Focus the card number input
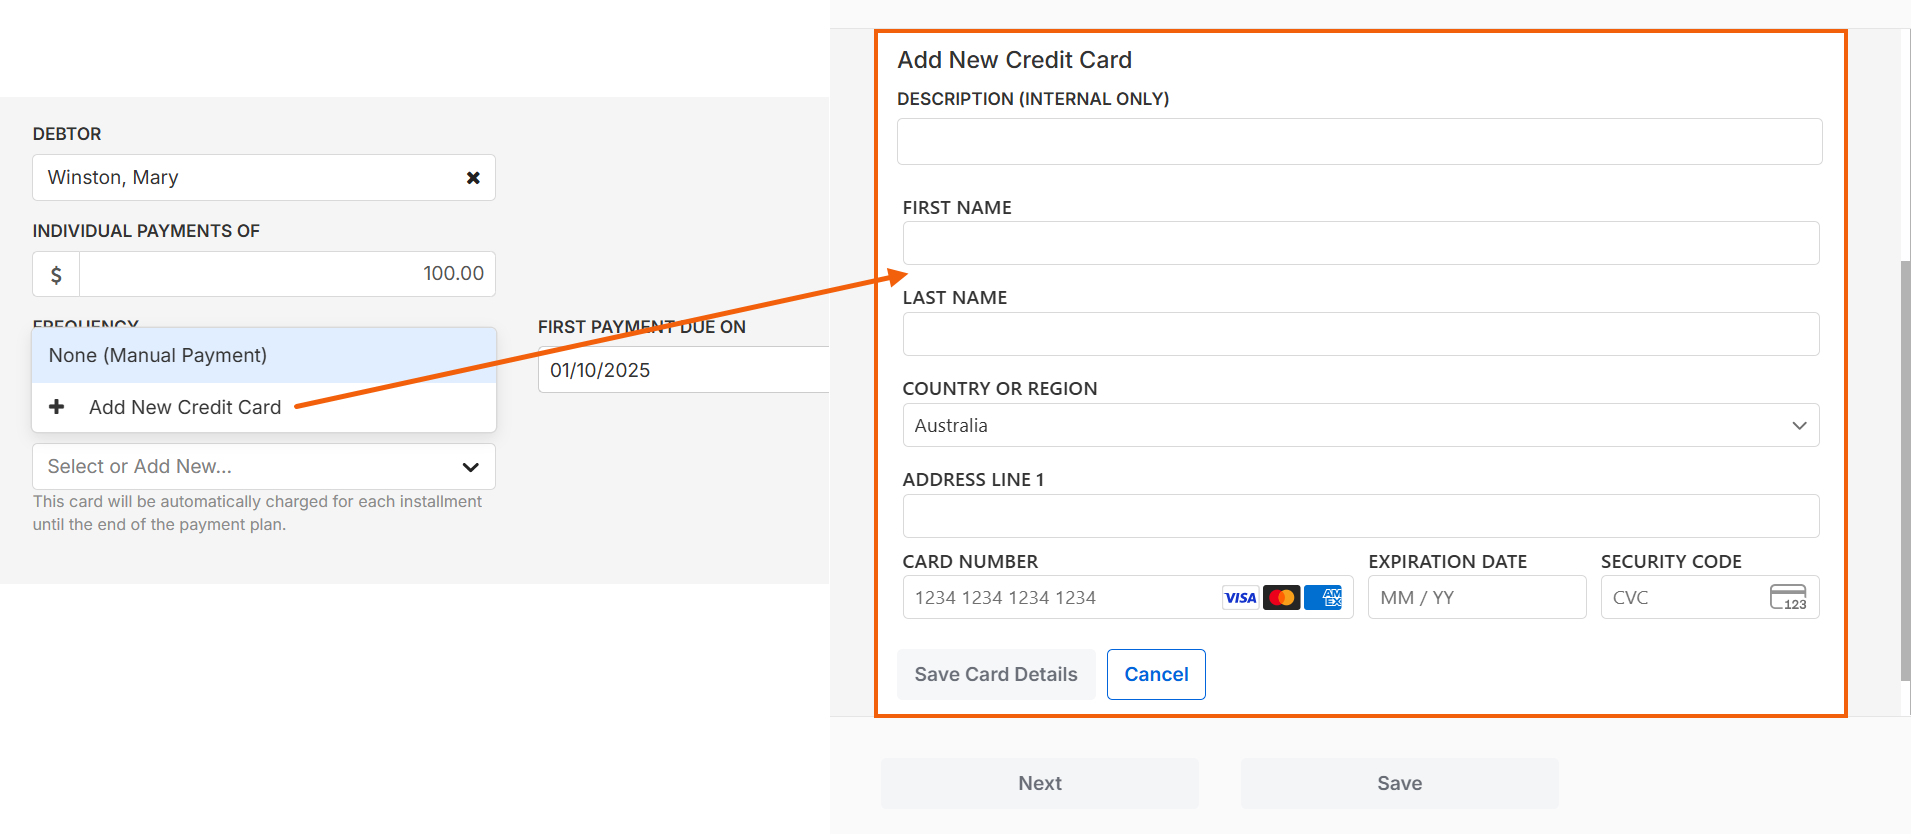1911x834 pixels. [x=1060, y=598]
